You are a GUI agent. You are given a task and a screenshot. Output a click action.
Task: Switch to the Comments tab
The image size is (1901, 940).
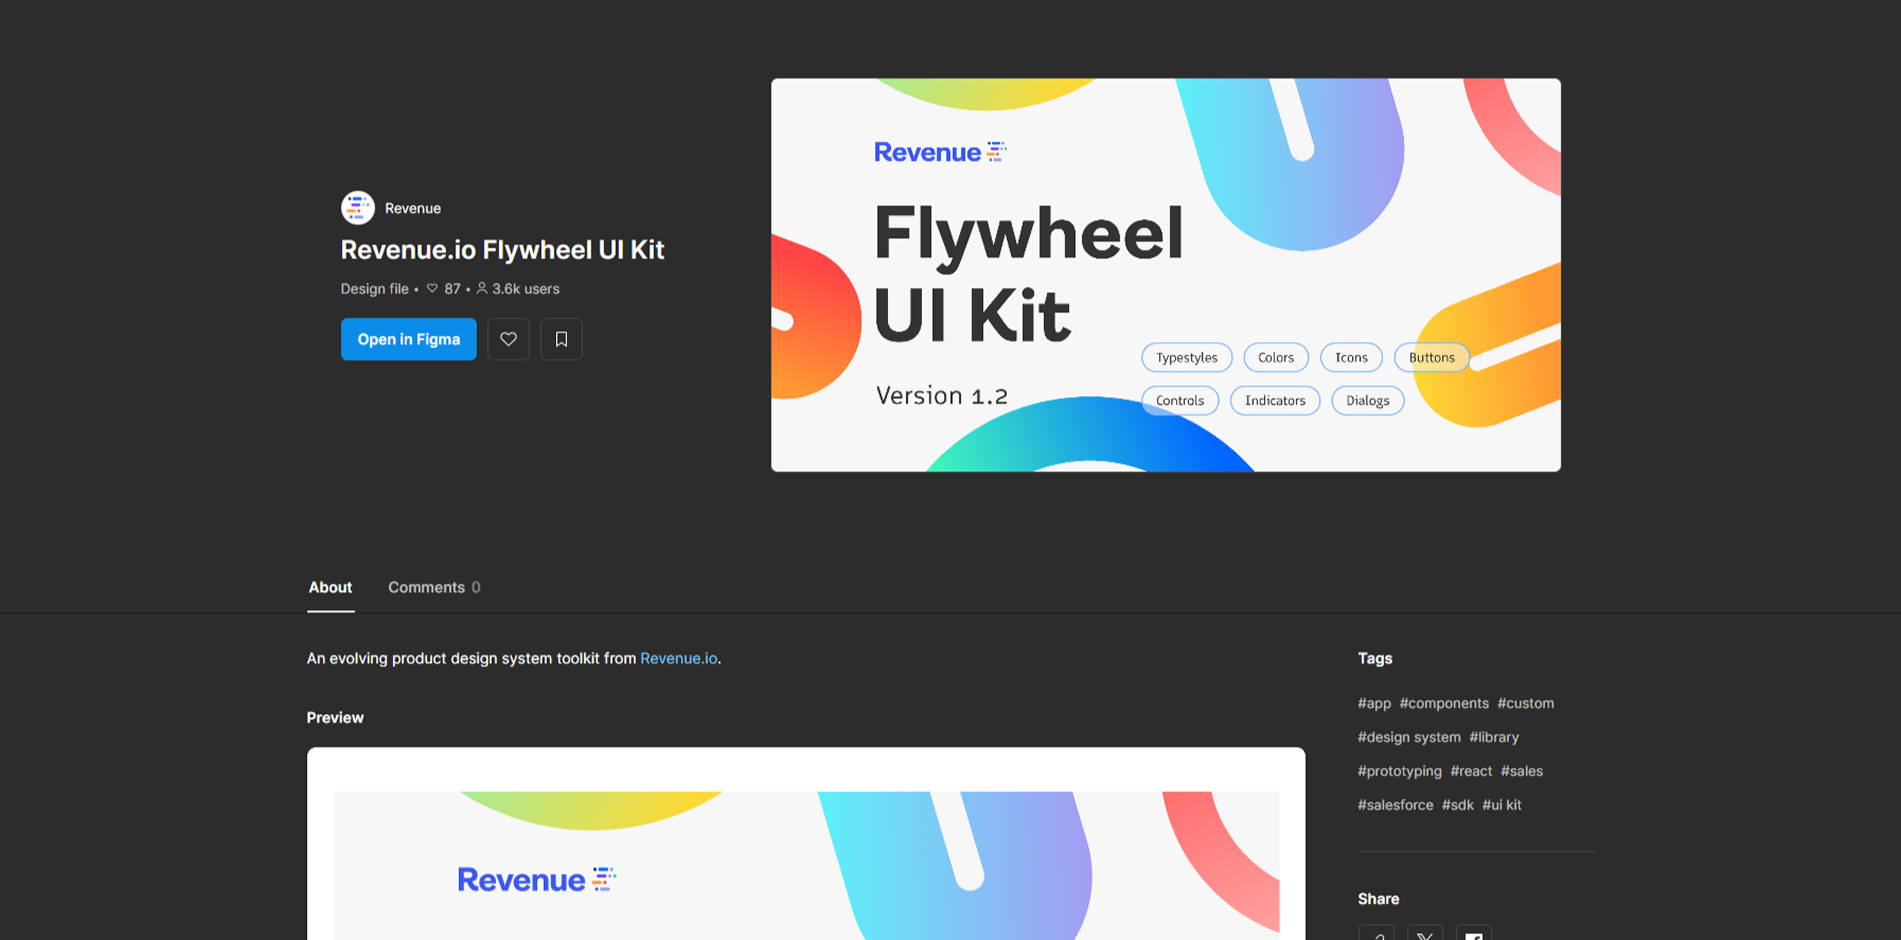tap(434, 587)
